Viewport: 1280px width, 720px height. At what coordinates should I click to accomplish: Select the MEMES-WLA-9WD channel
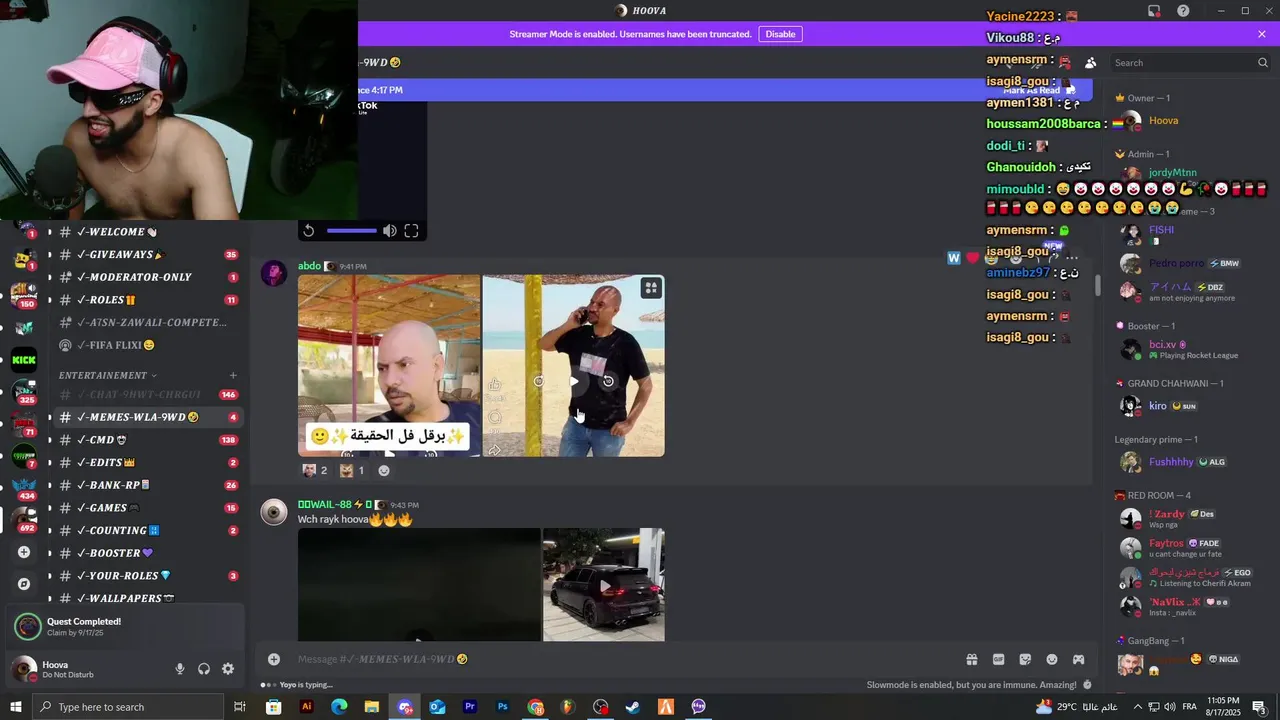pos(146,417)
